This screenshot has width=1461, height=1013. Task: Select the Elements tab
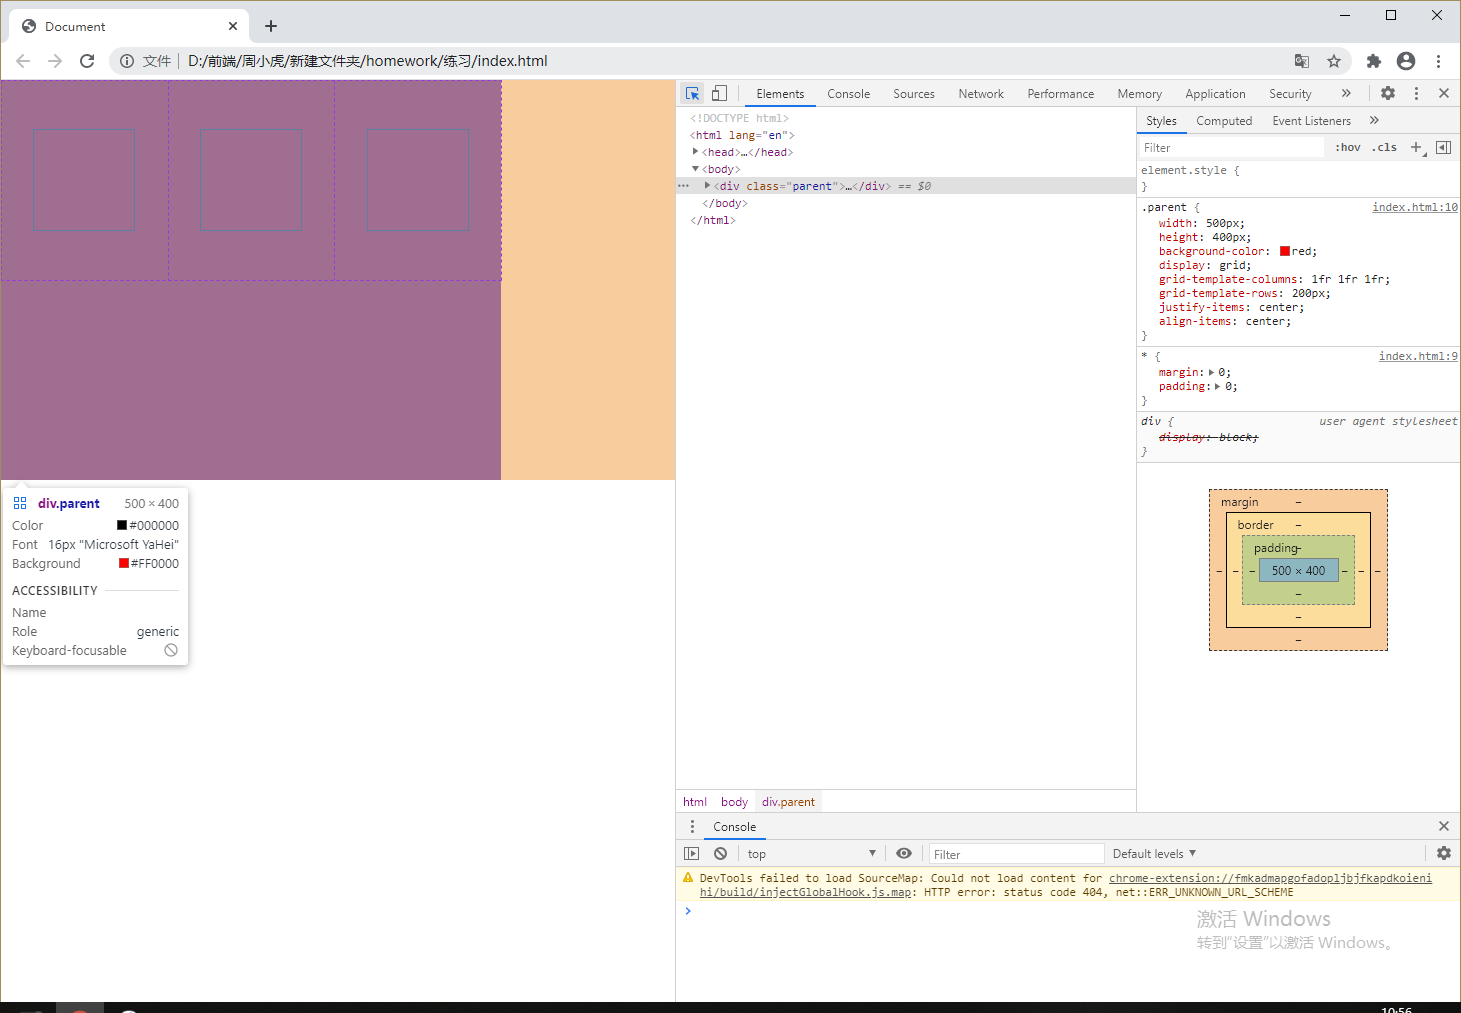[780, 94]
